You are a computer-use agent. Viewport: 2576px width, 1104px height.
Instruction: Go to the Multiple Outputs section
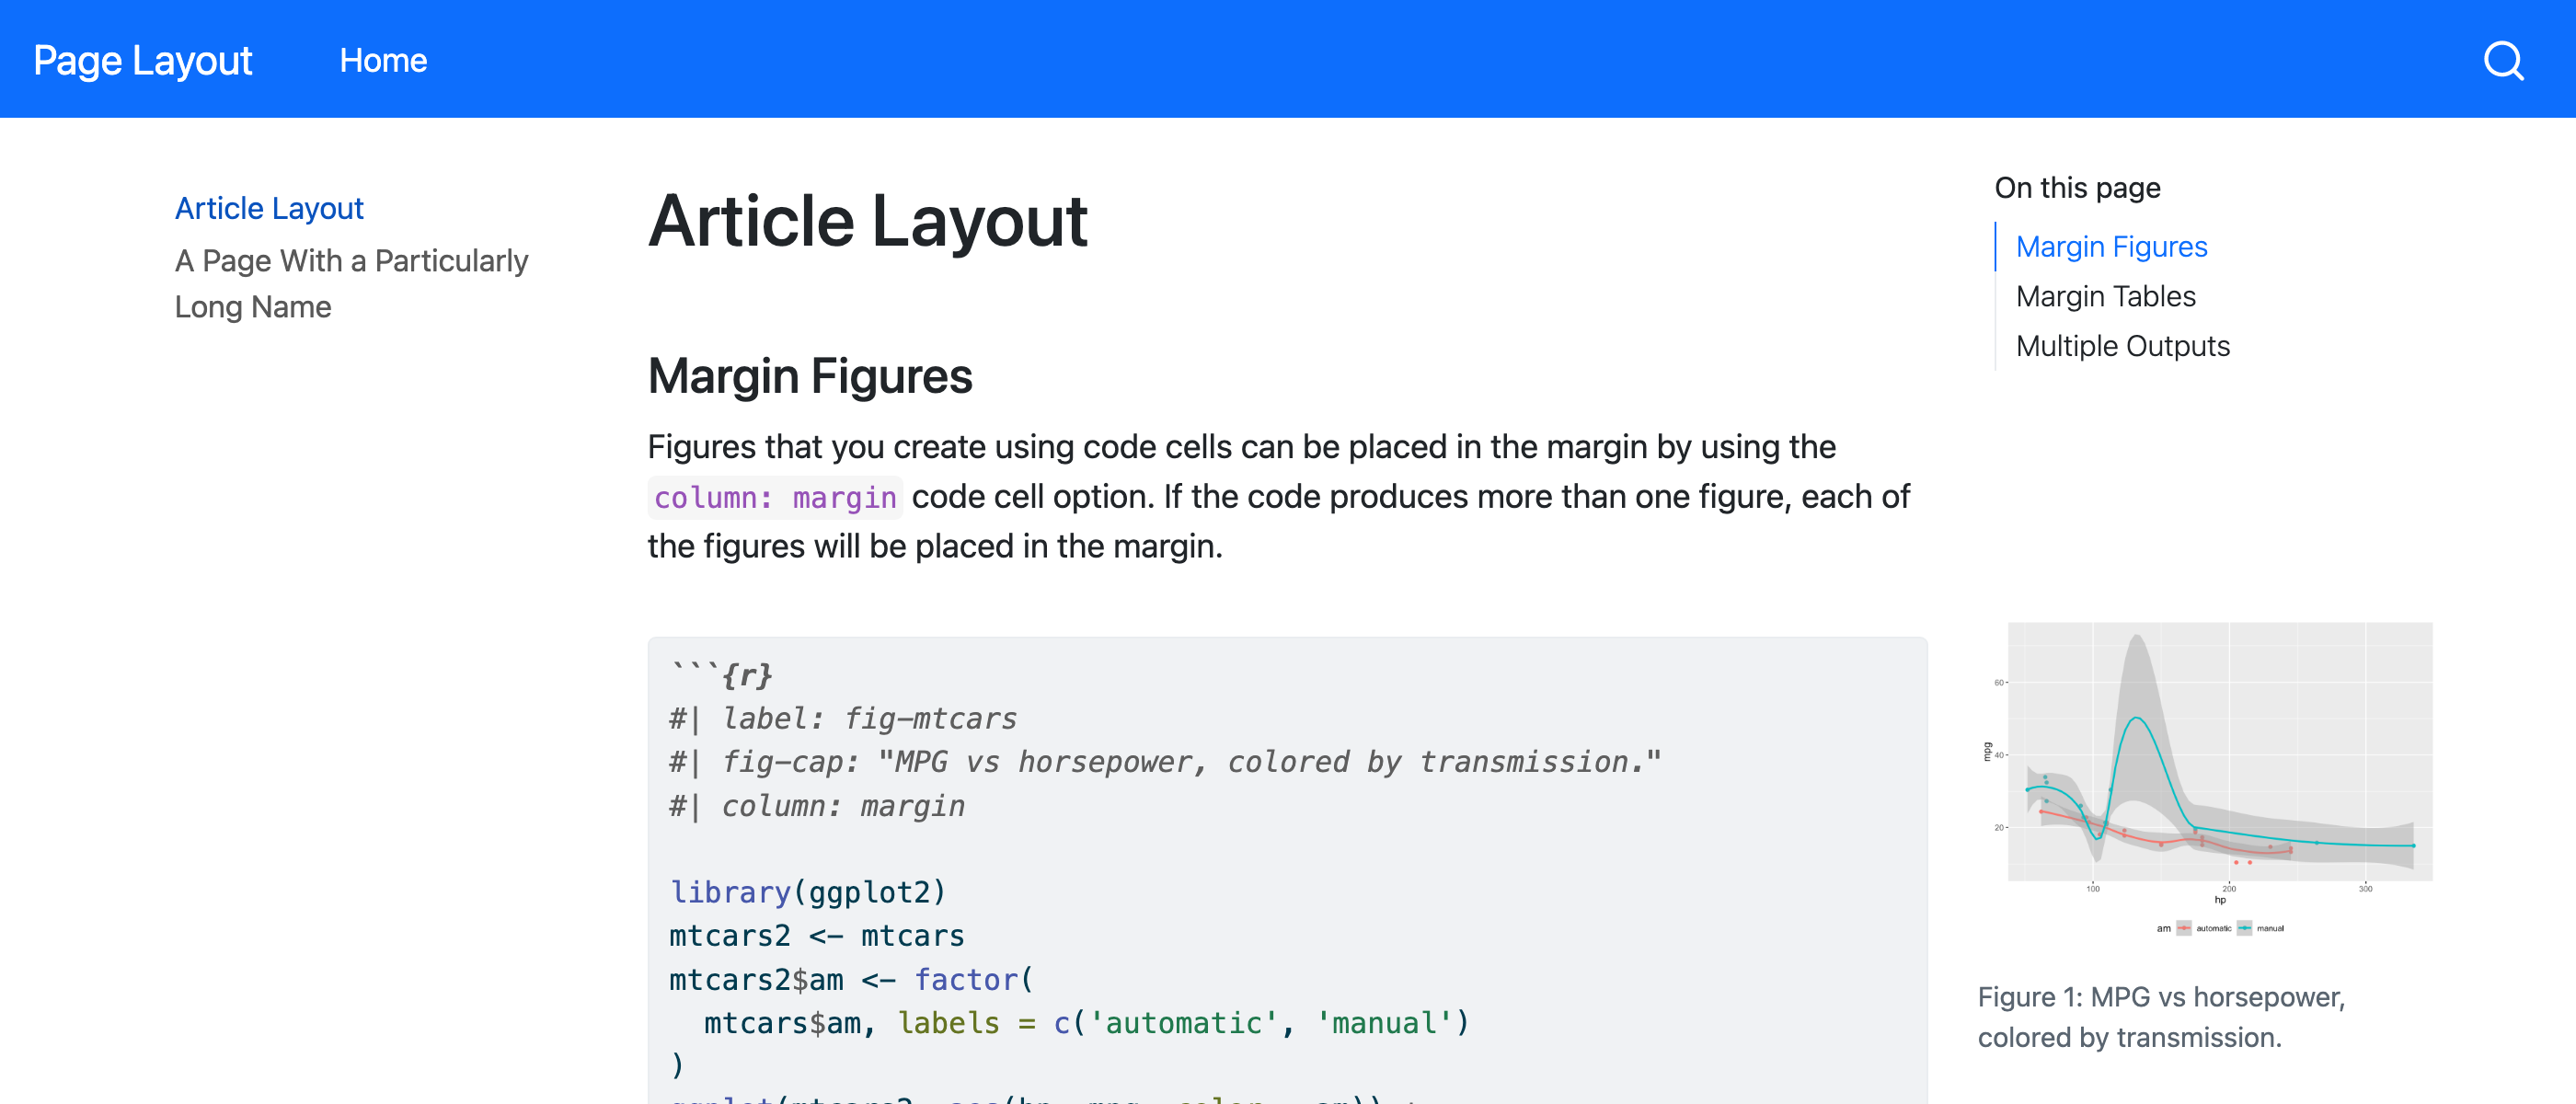[x=2123, y=345]
